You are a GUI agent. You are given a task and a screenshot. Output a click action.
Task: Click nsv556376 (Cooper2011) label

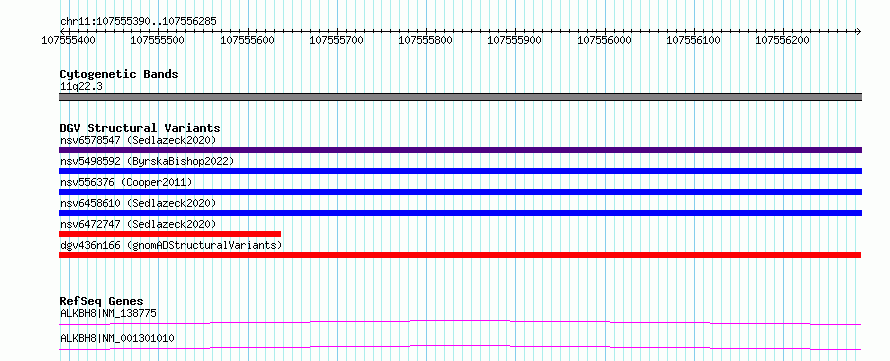126,182
